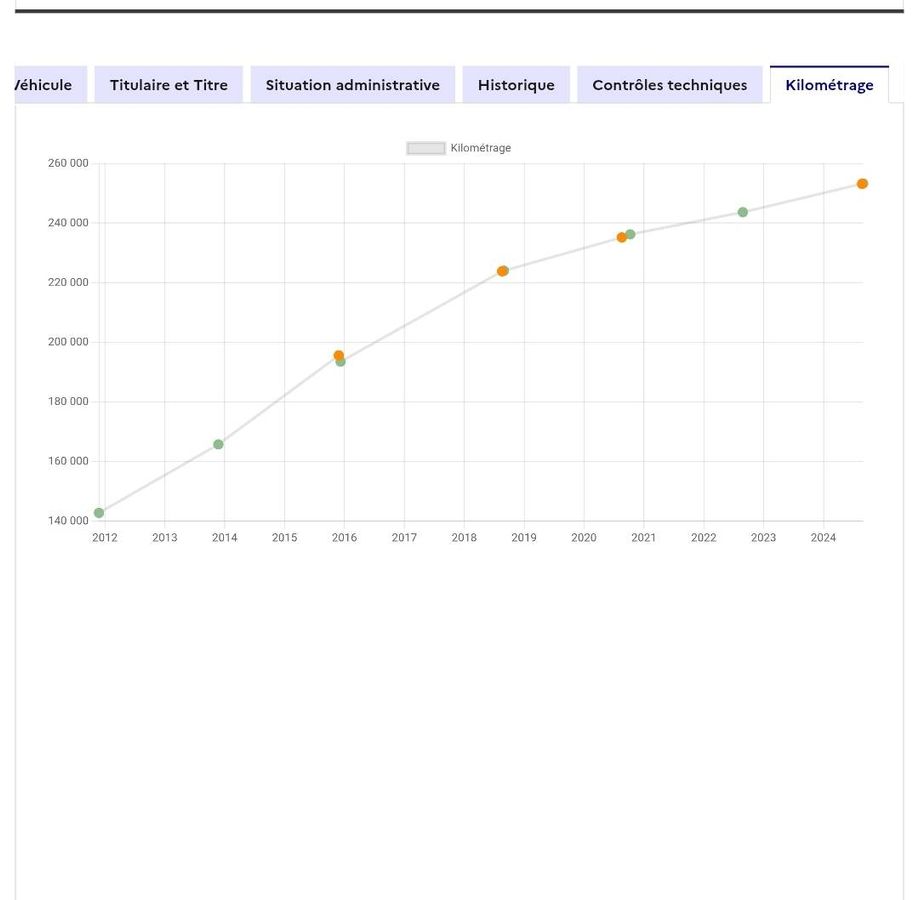Click the 260 000 y-axis label
919x900 pixels.
[68, 163]
